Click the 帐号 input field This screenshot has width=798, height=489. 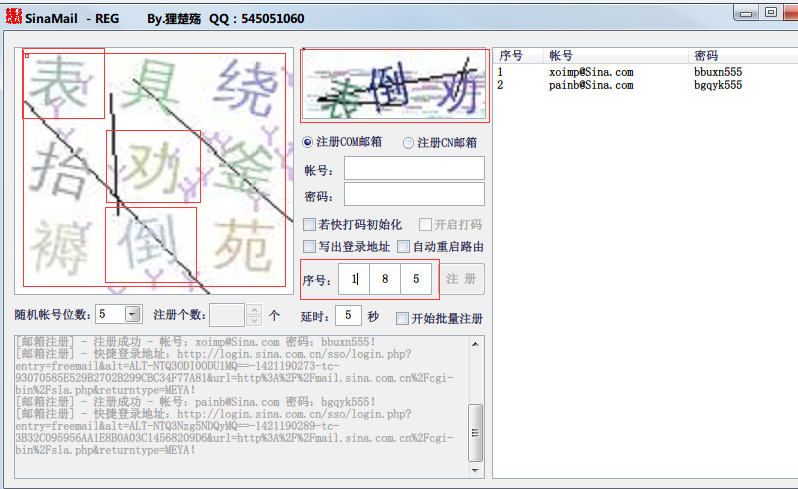click(x=414, y=168)
